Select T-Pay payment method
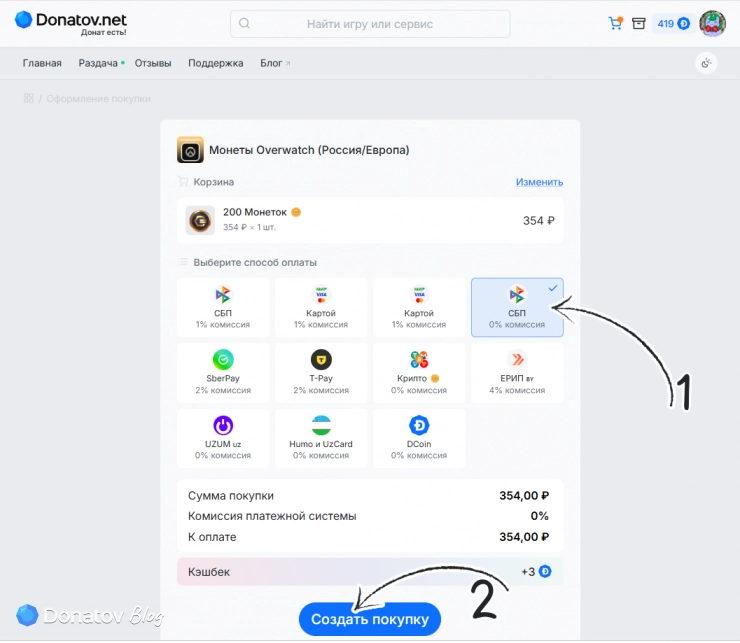Screen dimensions: 740x643 (321, 373)
